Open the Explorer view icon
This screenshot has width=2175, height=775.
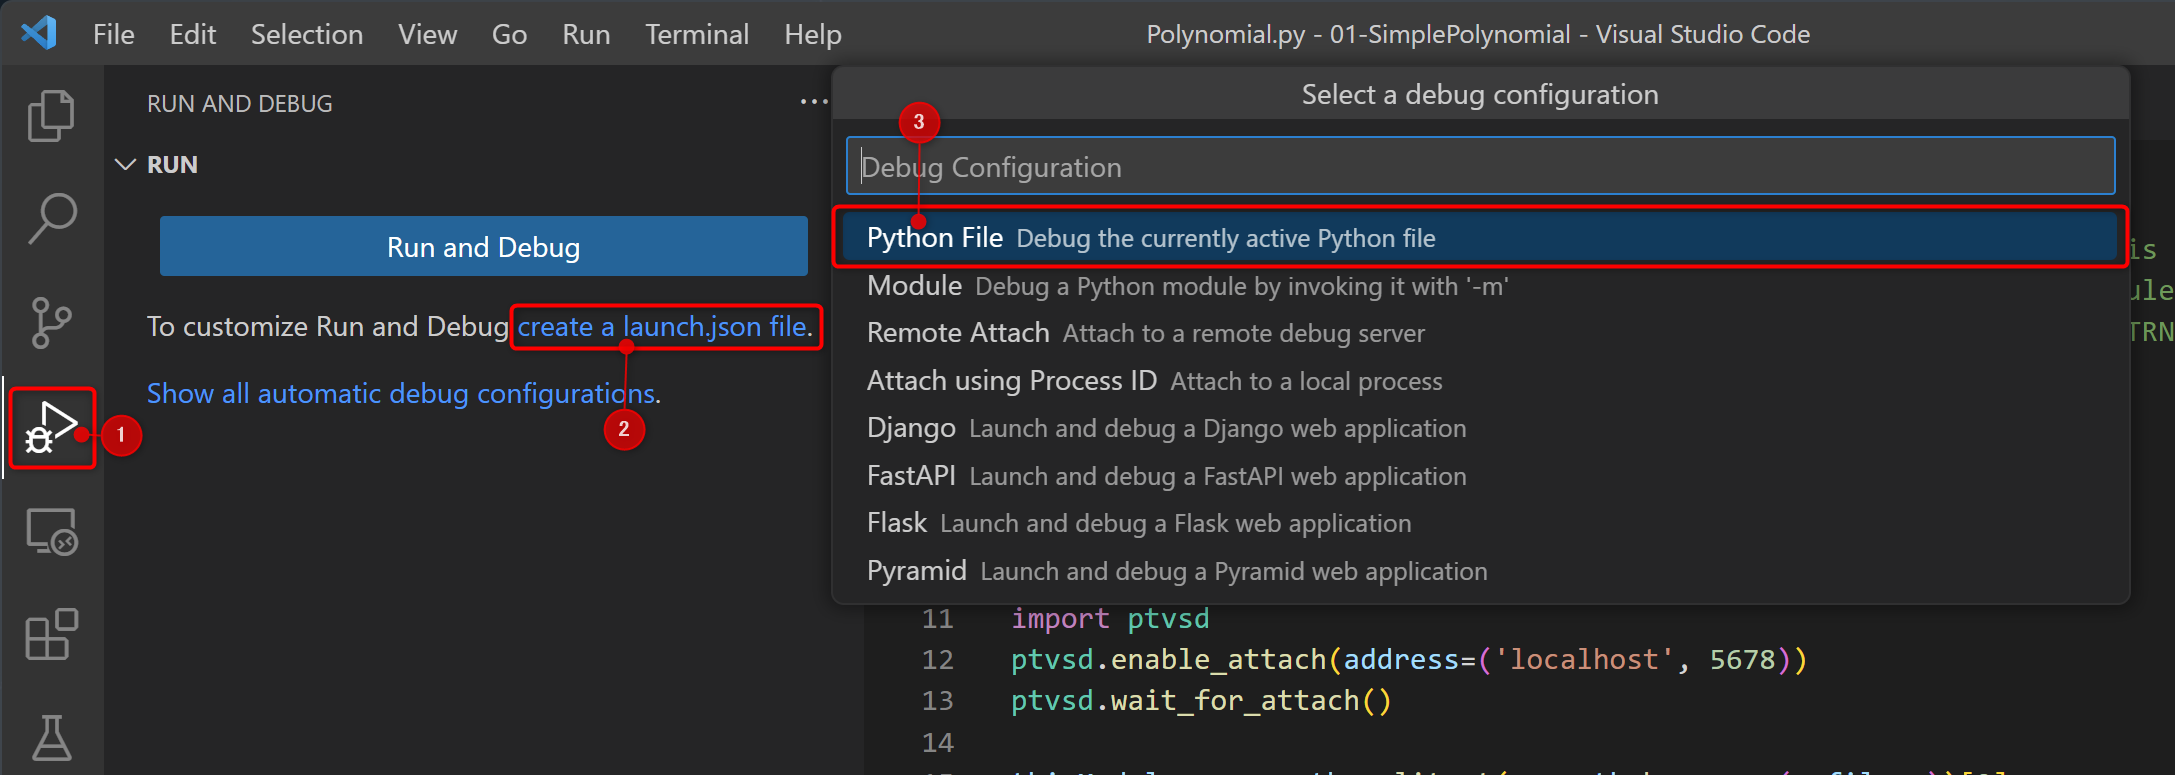tap(51, 116)
